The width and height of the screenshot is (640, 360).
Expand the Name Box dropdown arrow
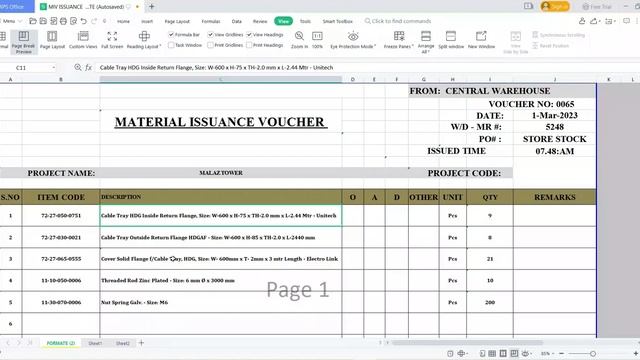[x=53, y=68]
